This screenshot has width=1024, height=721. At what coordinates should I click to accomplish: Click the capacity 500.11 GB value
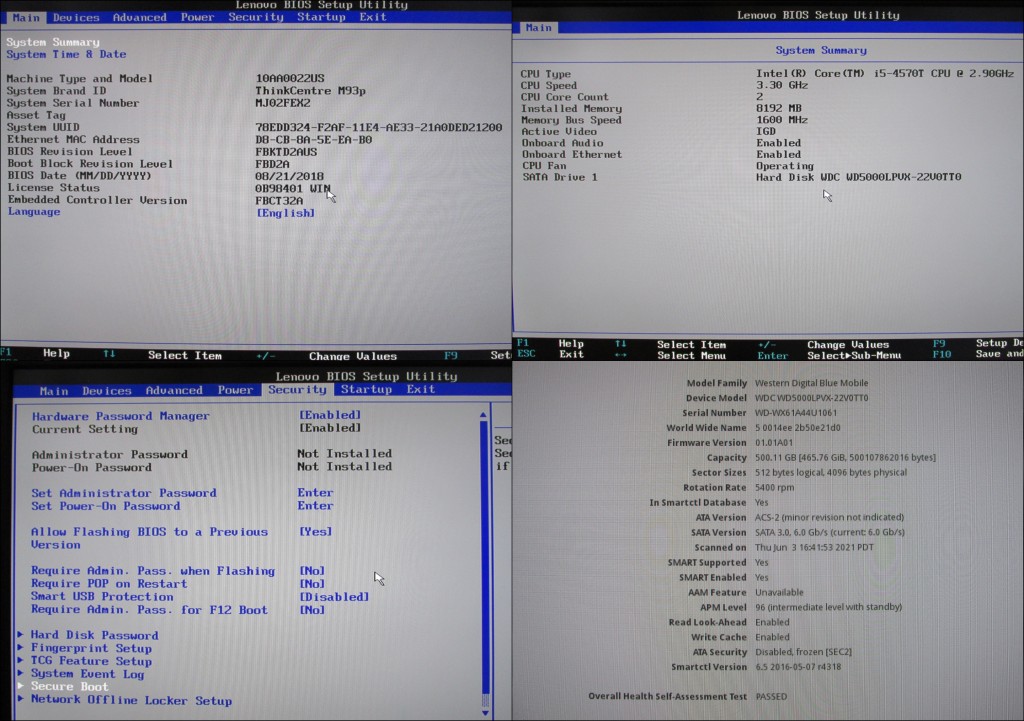pos(845,458)
